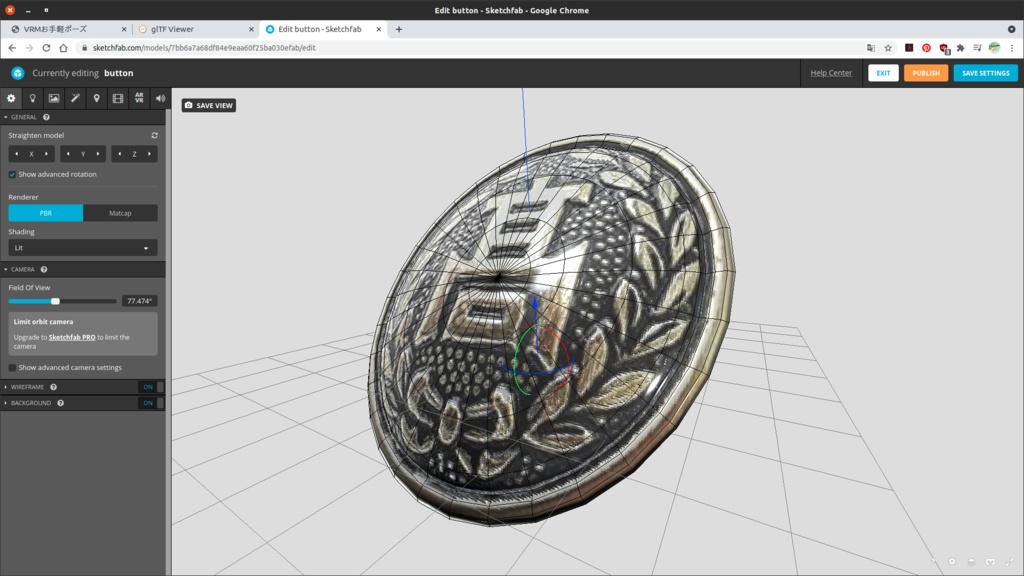The image size is (1024, 576).
Task: Click the viewer help question-mark icon
Action: [x=933, y=562]
